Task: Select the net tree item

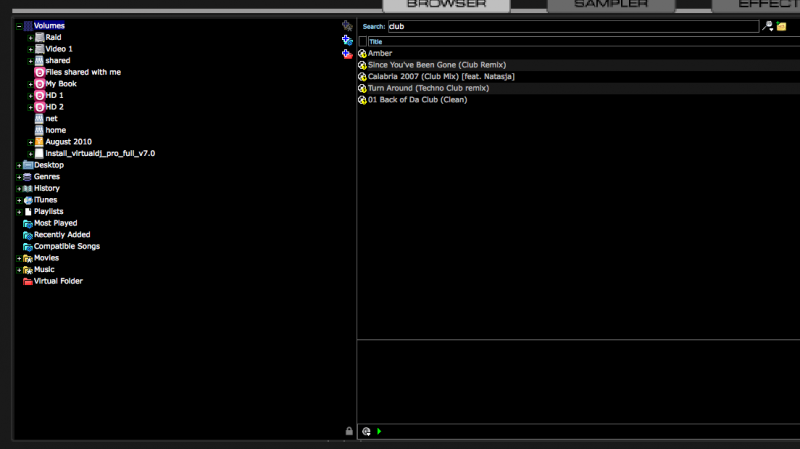Action: click(x=52, y=119)
